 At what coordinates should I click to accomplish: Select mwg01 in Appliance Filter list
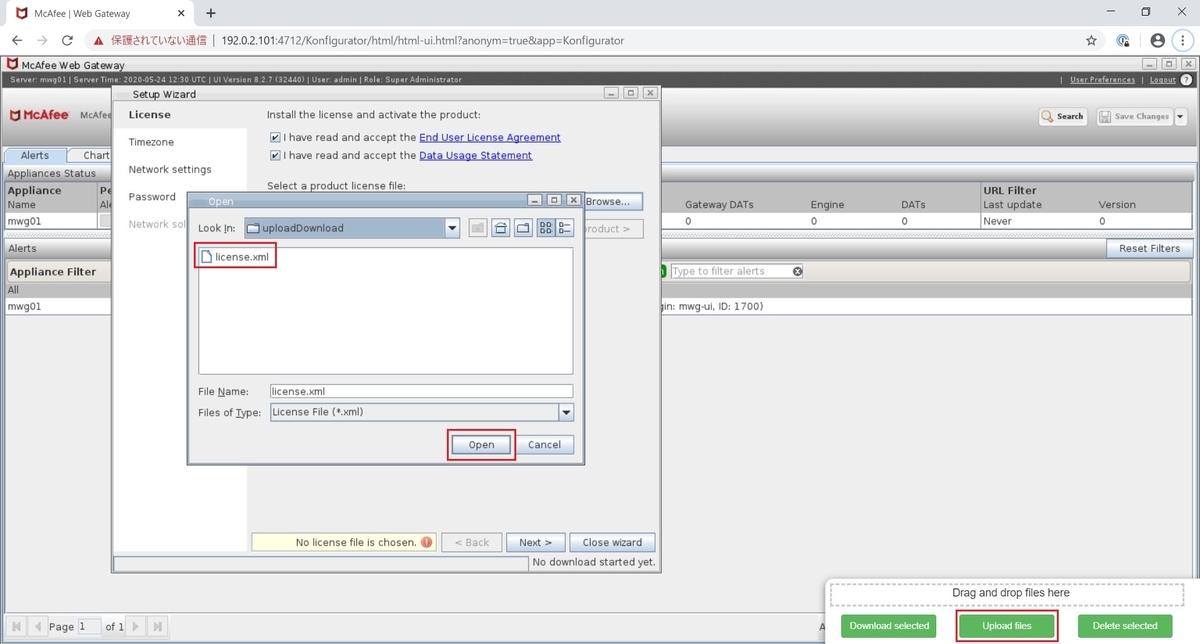57,306
